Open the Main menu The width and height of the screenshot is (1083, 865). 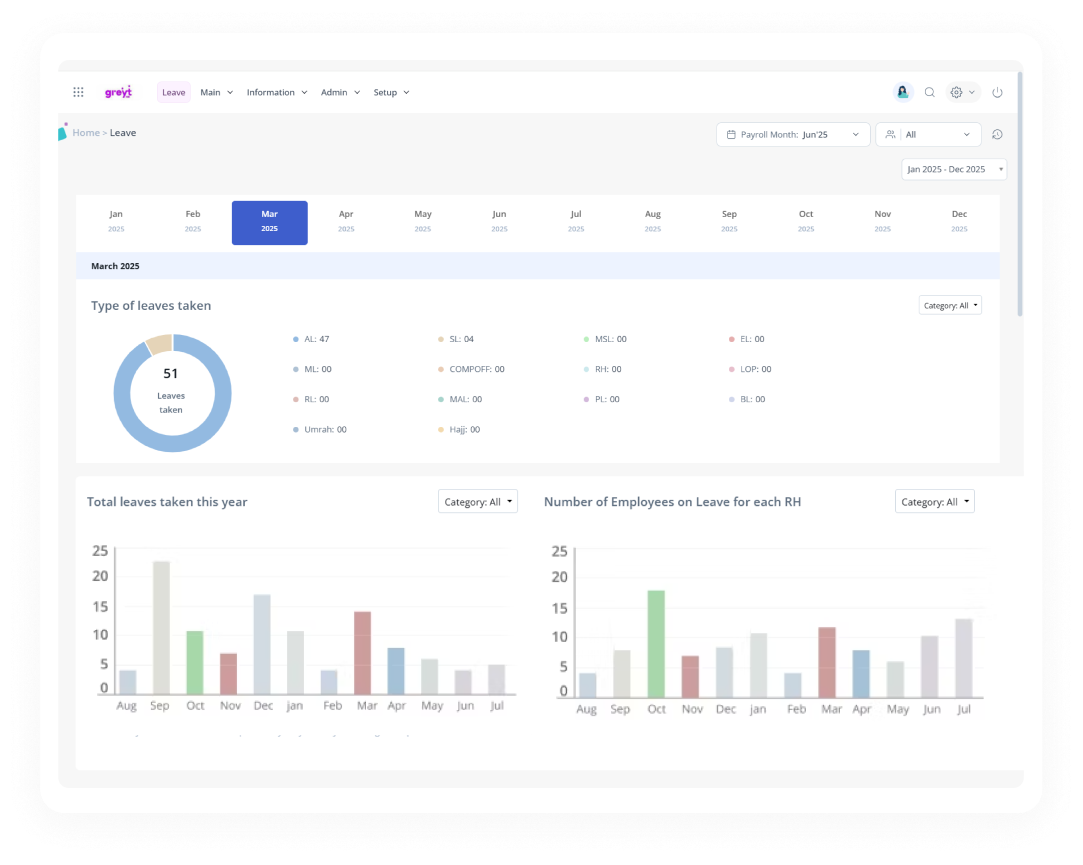(x=216, y=93)
